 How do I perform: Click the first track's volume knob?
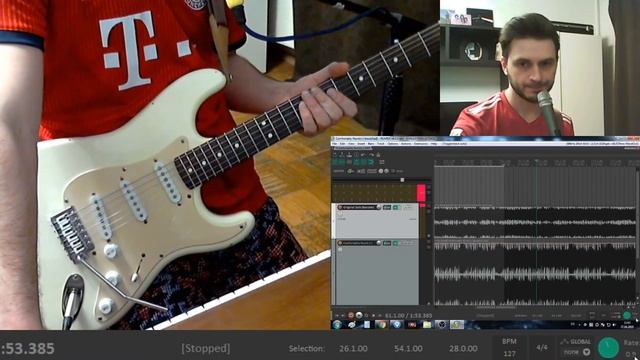379,207
